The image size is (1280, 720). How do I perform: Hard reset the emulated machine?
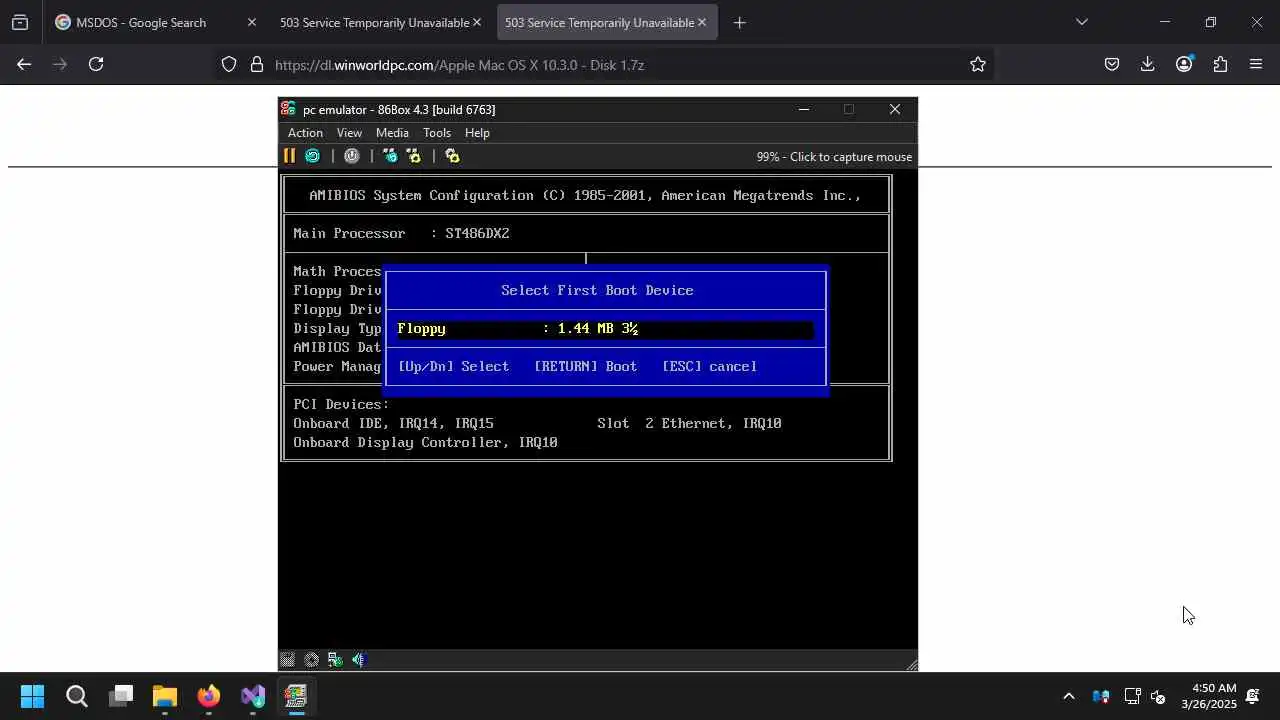click(312, 156)
